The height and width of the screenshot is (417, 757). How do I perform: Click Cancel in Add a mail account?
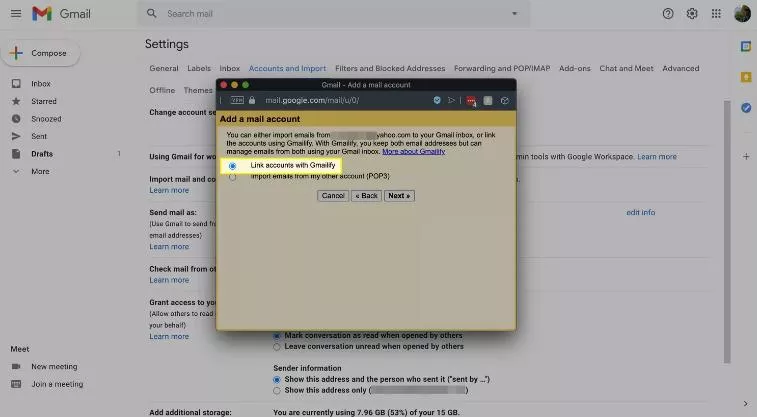pos(333,195)
